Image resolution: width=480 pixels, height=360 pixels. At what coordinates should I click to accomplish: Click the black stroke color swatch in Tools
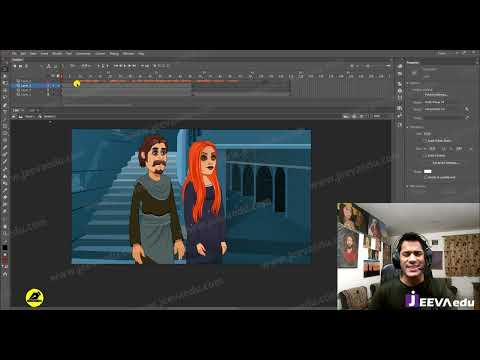(x=5, y=248)
